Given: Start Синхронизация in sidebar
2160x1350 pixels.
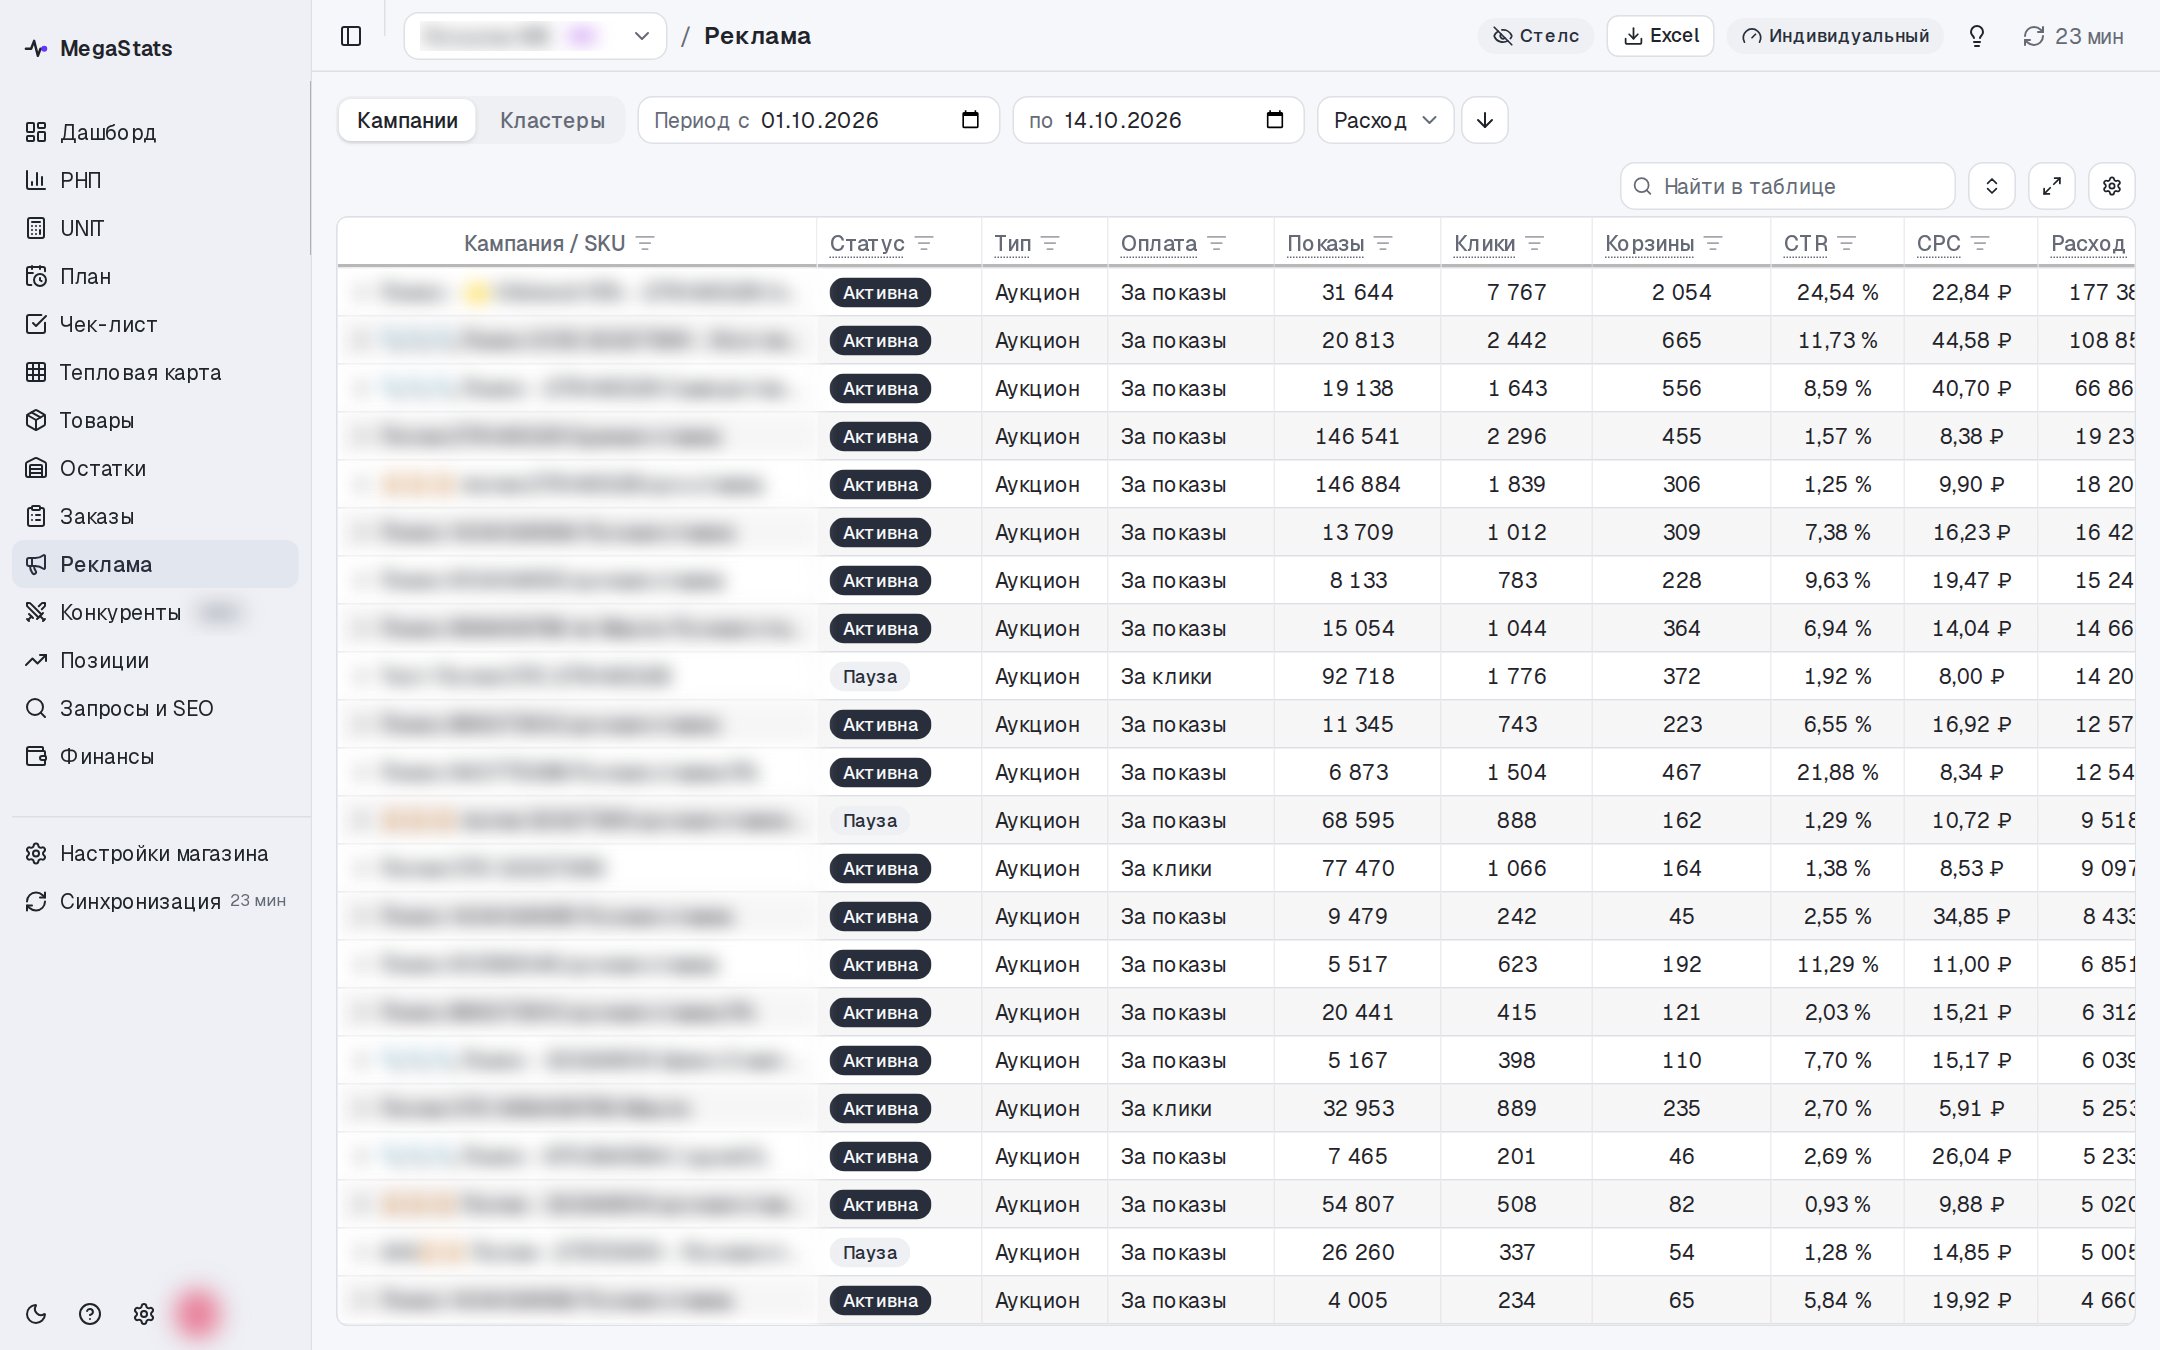Looking at the screenshot, I should (x=155, y=901).
